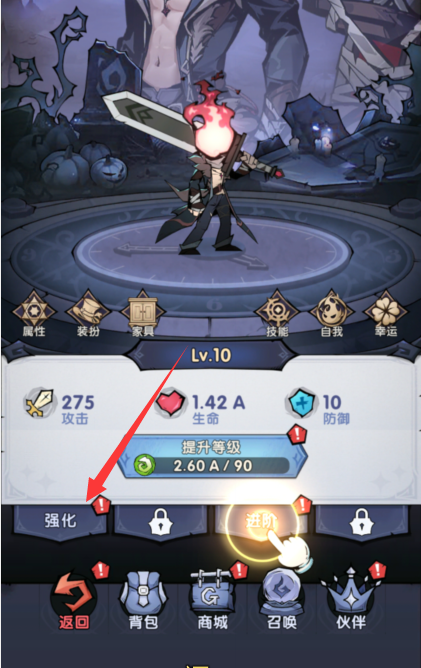Open the 商城 shop sign icon

[x=213, y=601]
